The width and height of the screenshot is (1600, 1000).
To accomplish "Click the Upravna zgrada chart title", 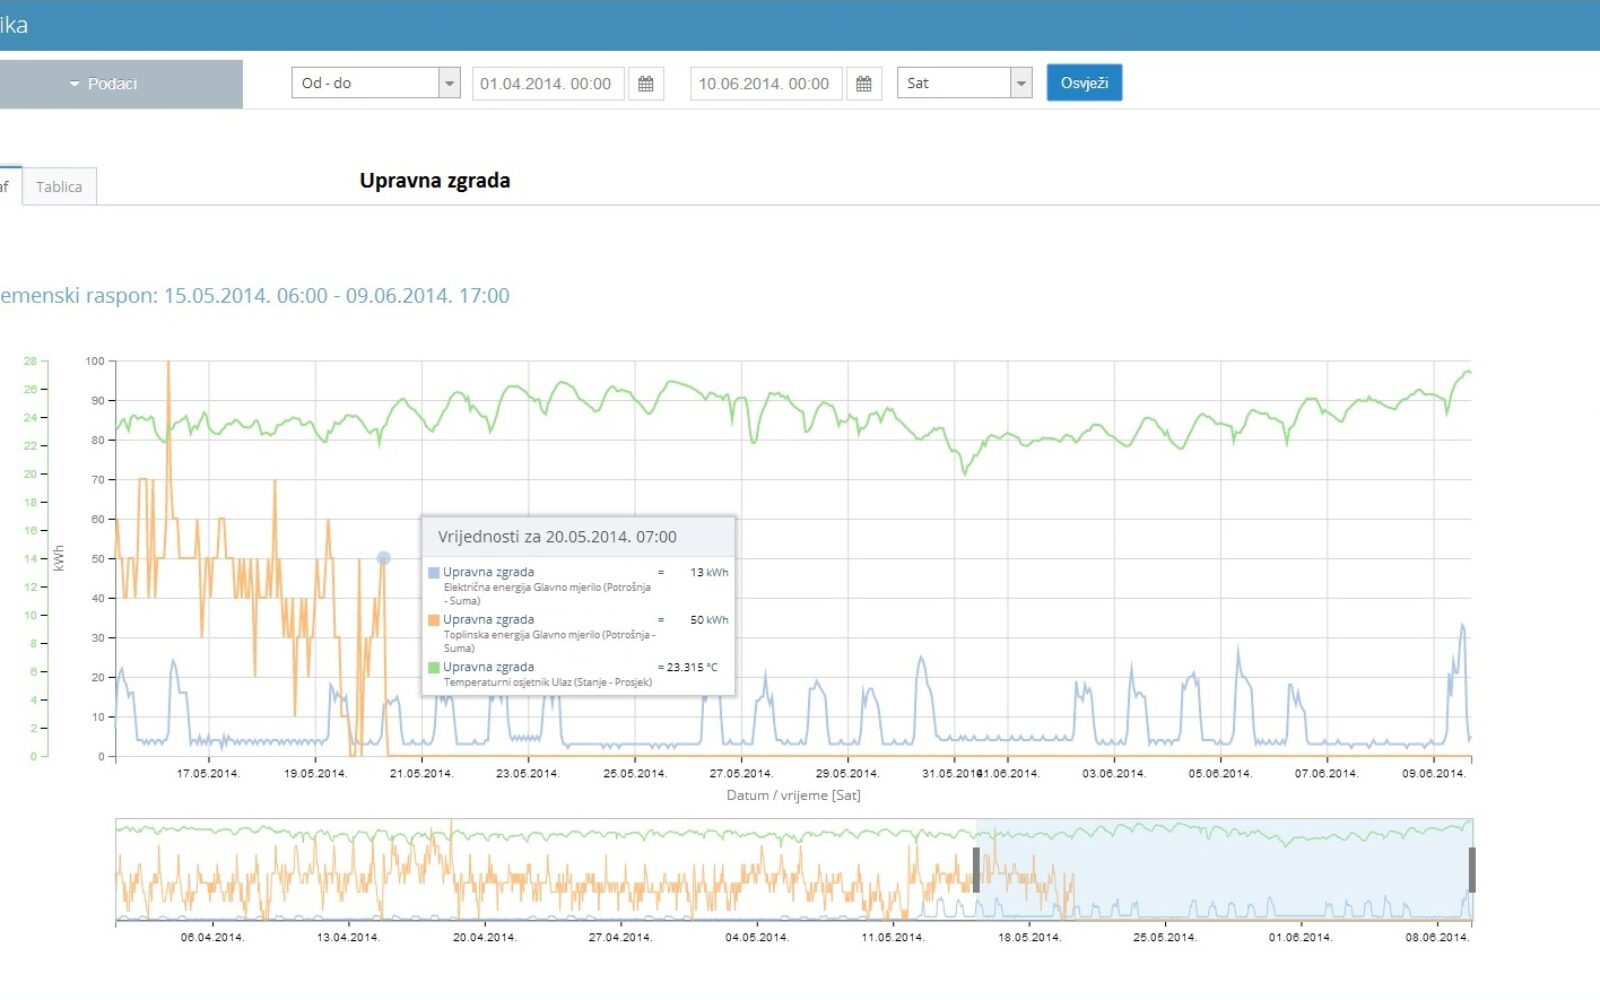I will point(435,181).
